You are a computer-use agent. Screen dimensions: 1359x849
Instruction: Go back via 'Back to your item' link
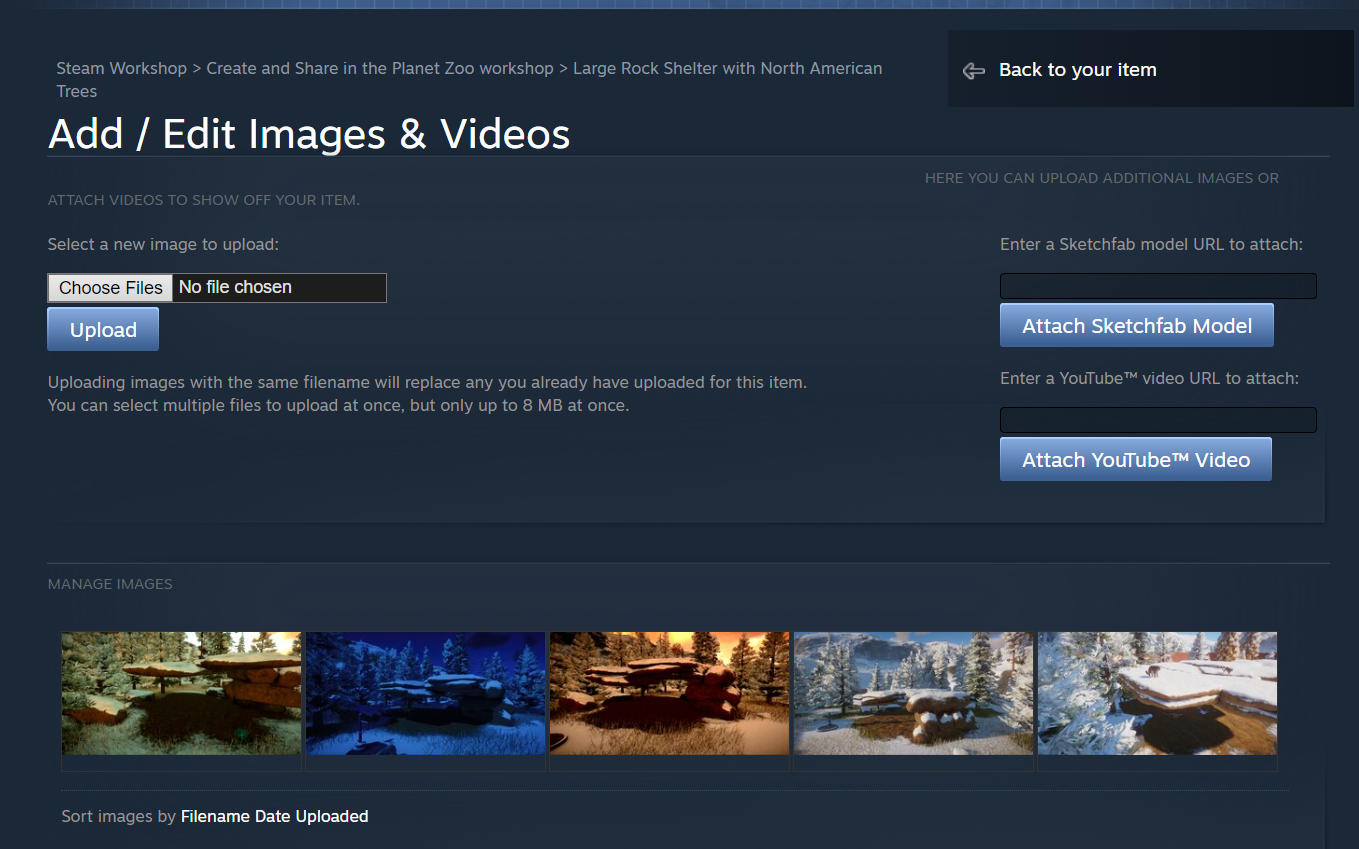[x=1077, y=70]
